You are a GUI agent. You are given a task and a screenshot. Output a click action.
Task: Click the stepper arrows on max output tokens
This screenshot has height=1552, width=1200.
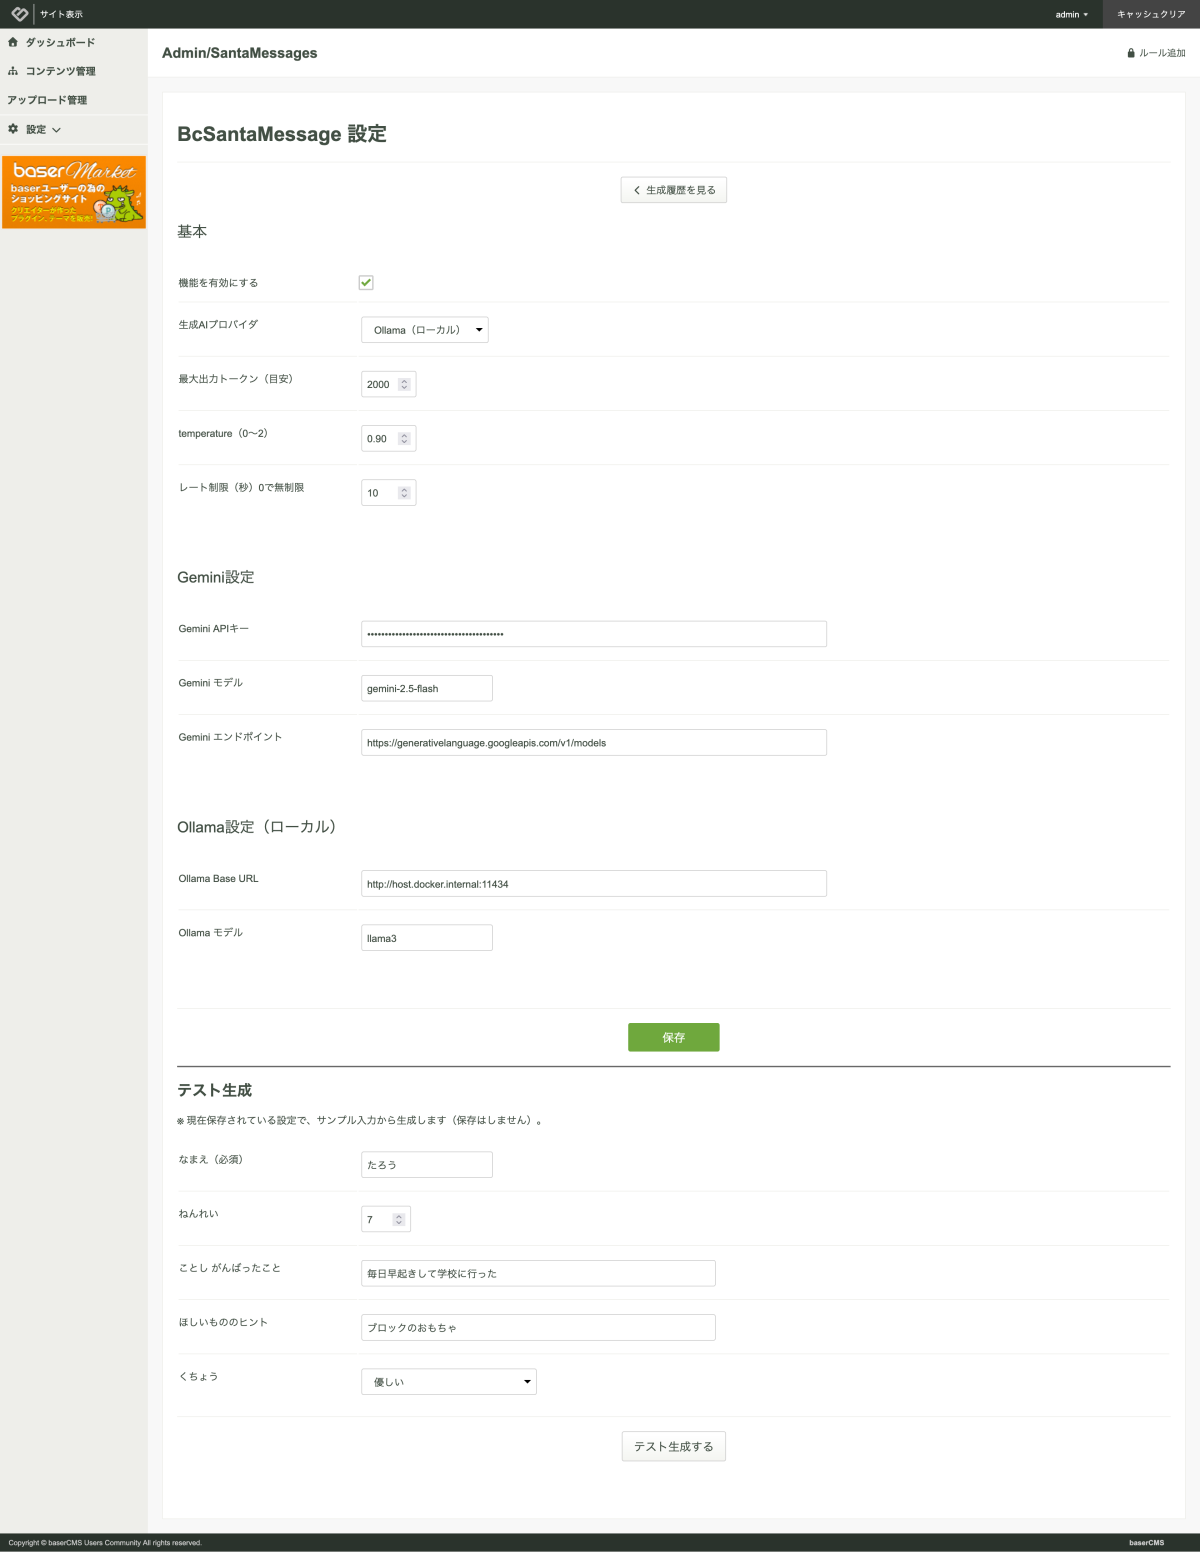click(404, 384)
